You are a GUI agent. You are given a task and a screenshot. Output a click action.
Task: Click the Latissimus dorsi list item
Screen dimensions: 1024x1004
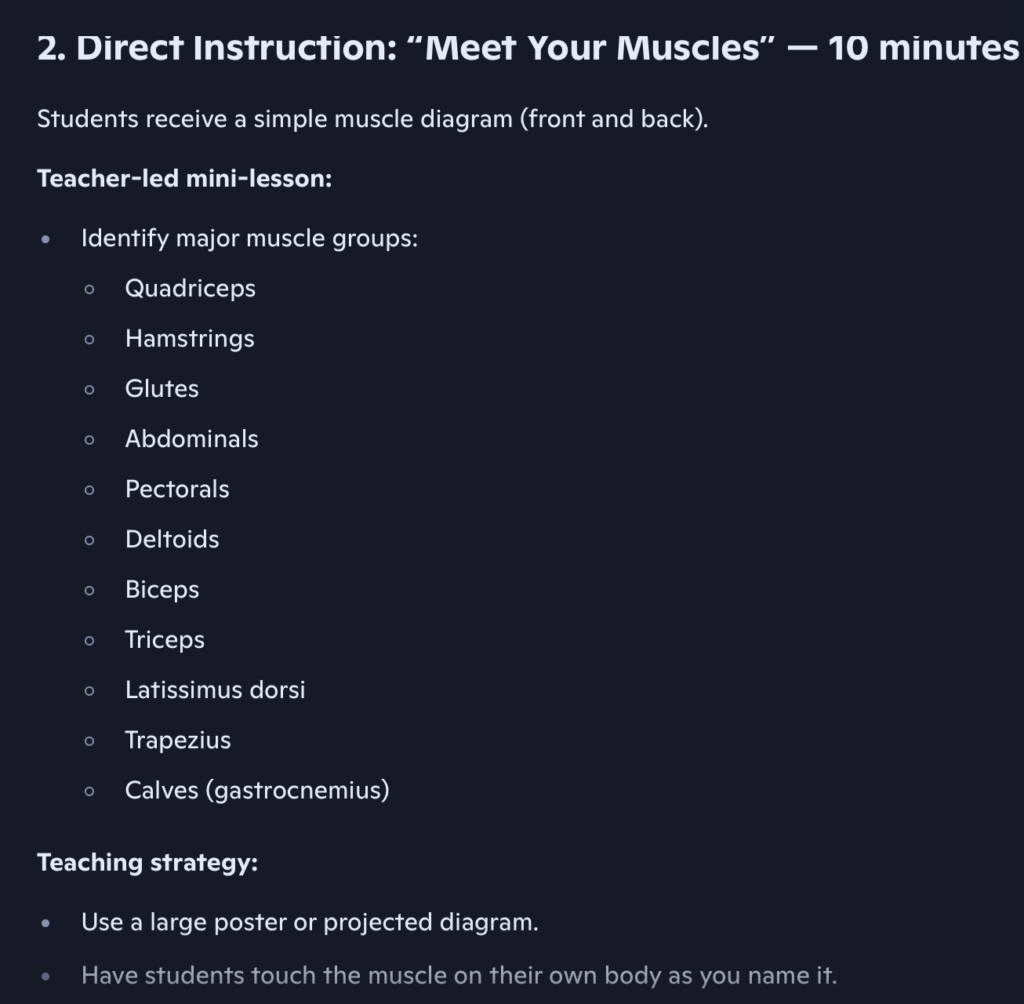click(x=215, y=690)
